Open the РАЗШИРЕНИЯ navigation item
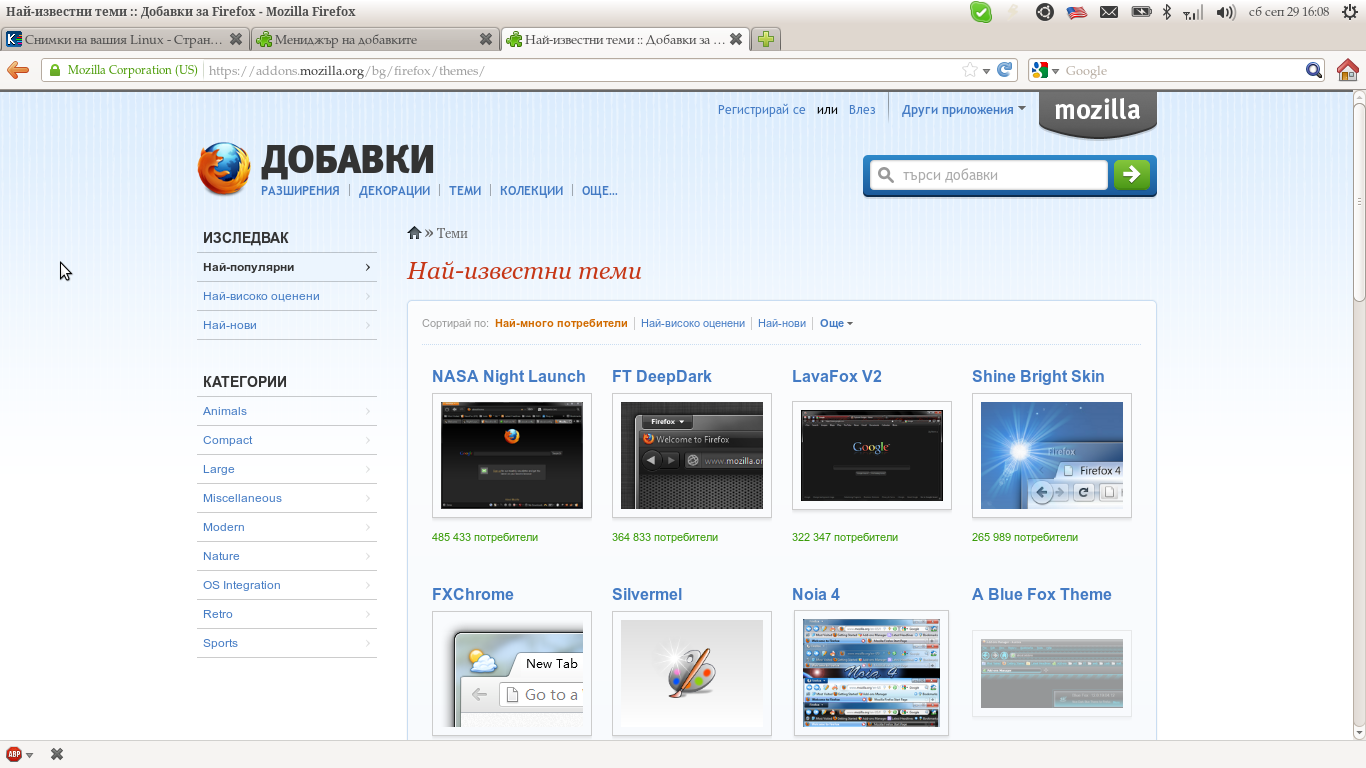1366x768 pixels. tap(300, 190)
